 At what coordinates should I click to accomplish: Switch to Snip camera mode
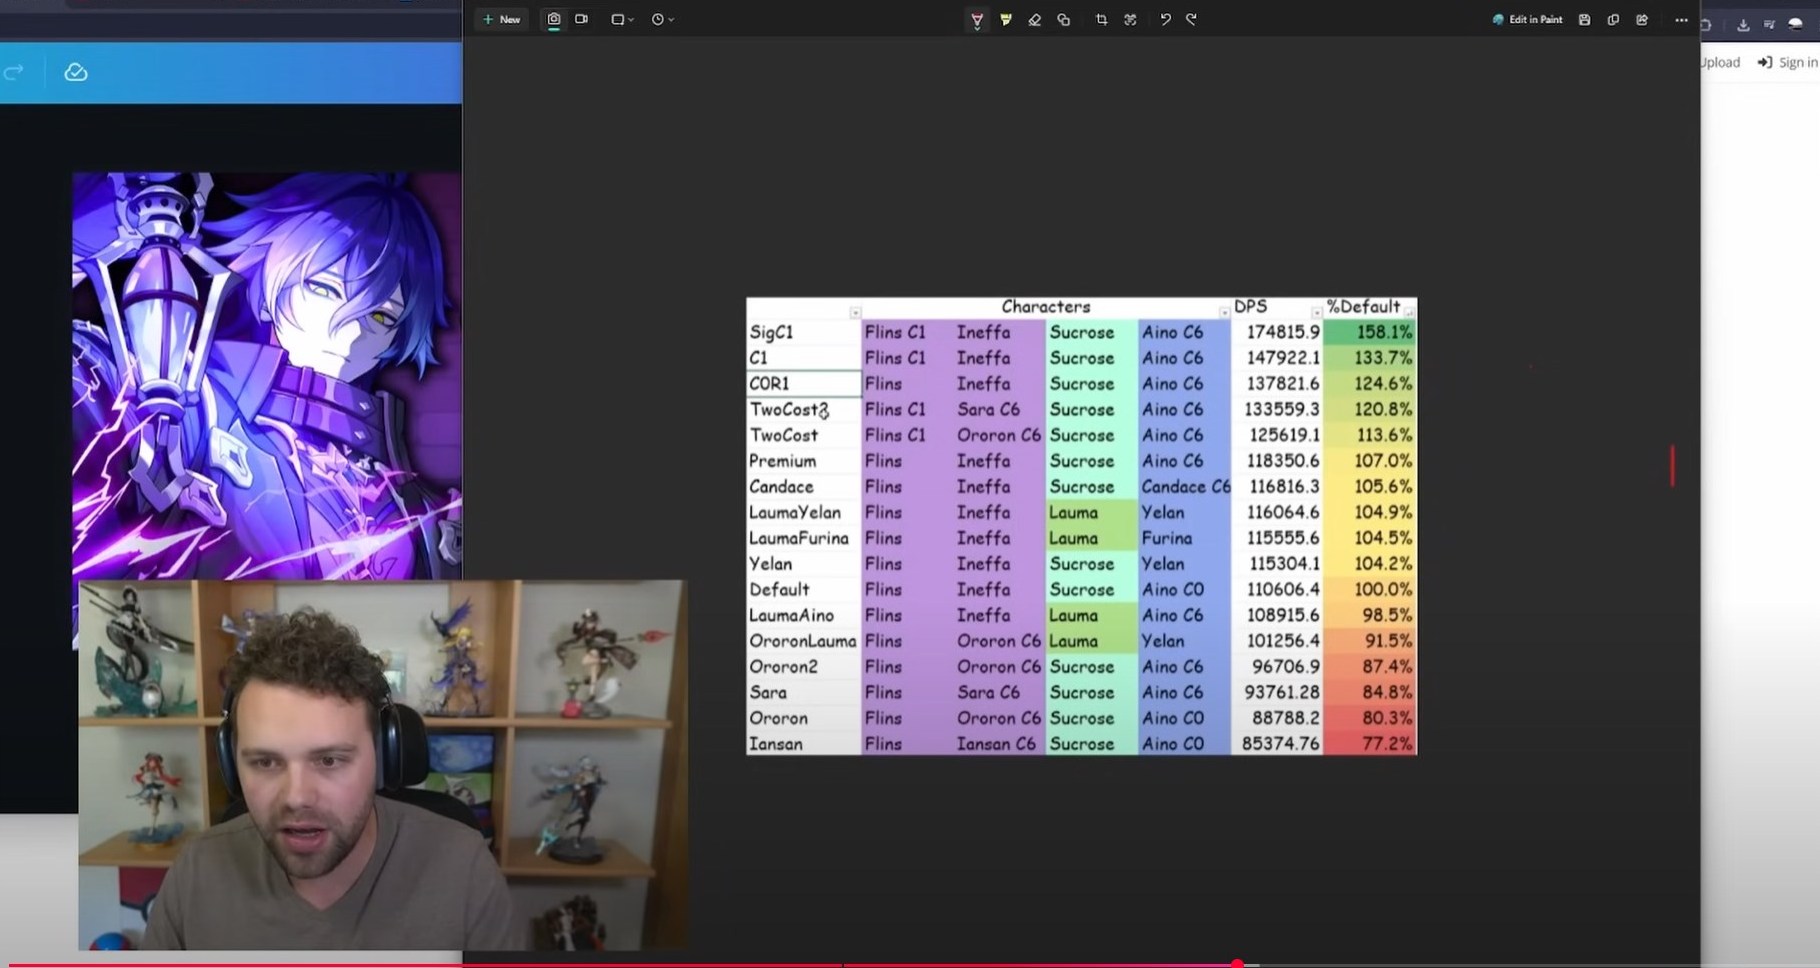[553, 19]
